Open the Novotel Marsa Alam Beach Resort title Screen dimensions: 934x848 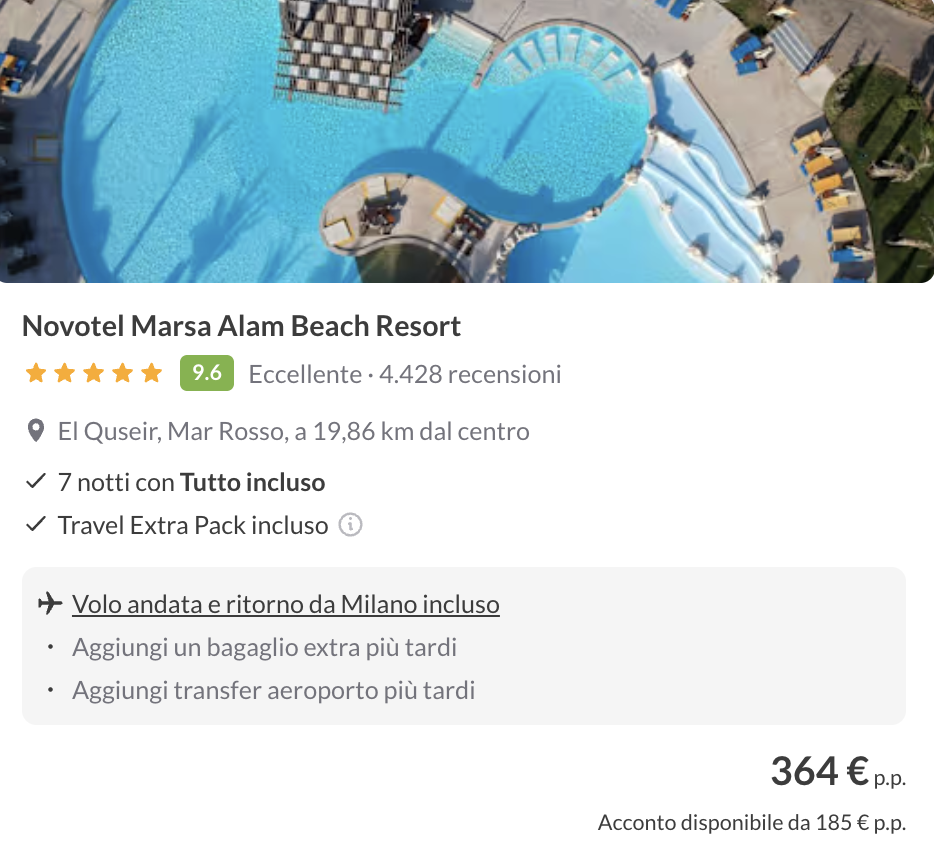[241, 326]
